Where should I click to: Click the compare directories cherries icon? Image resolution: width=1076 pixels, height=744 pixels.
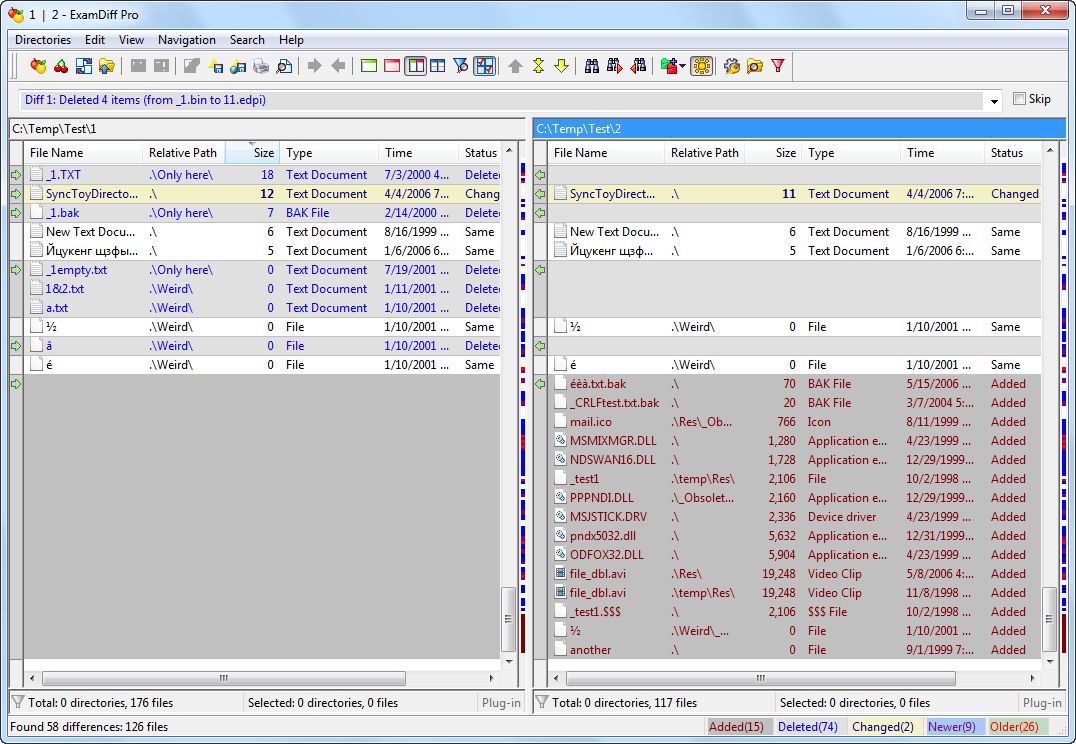61,66
